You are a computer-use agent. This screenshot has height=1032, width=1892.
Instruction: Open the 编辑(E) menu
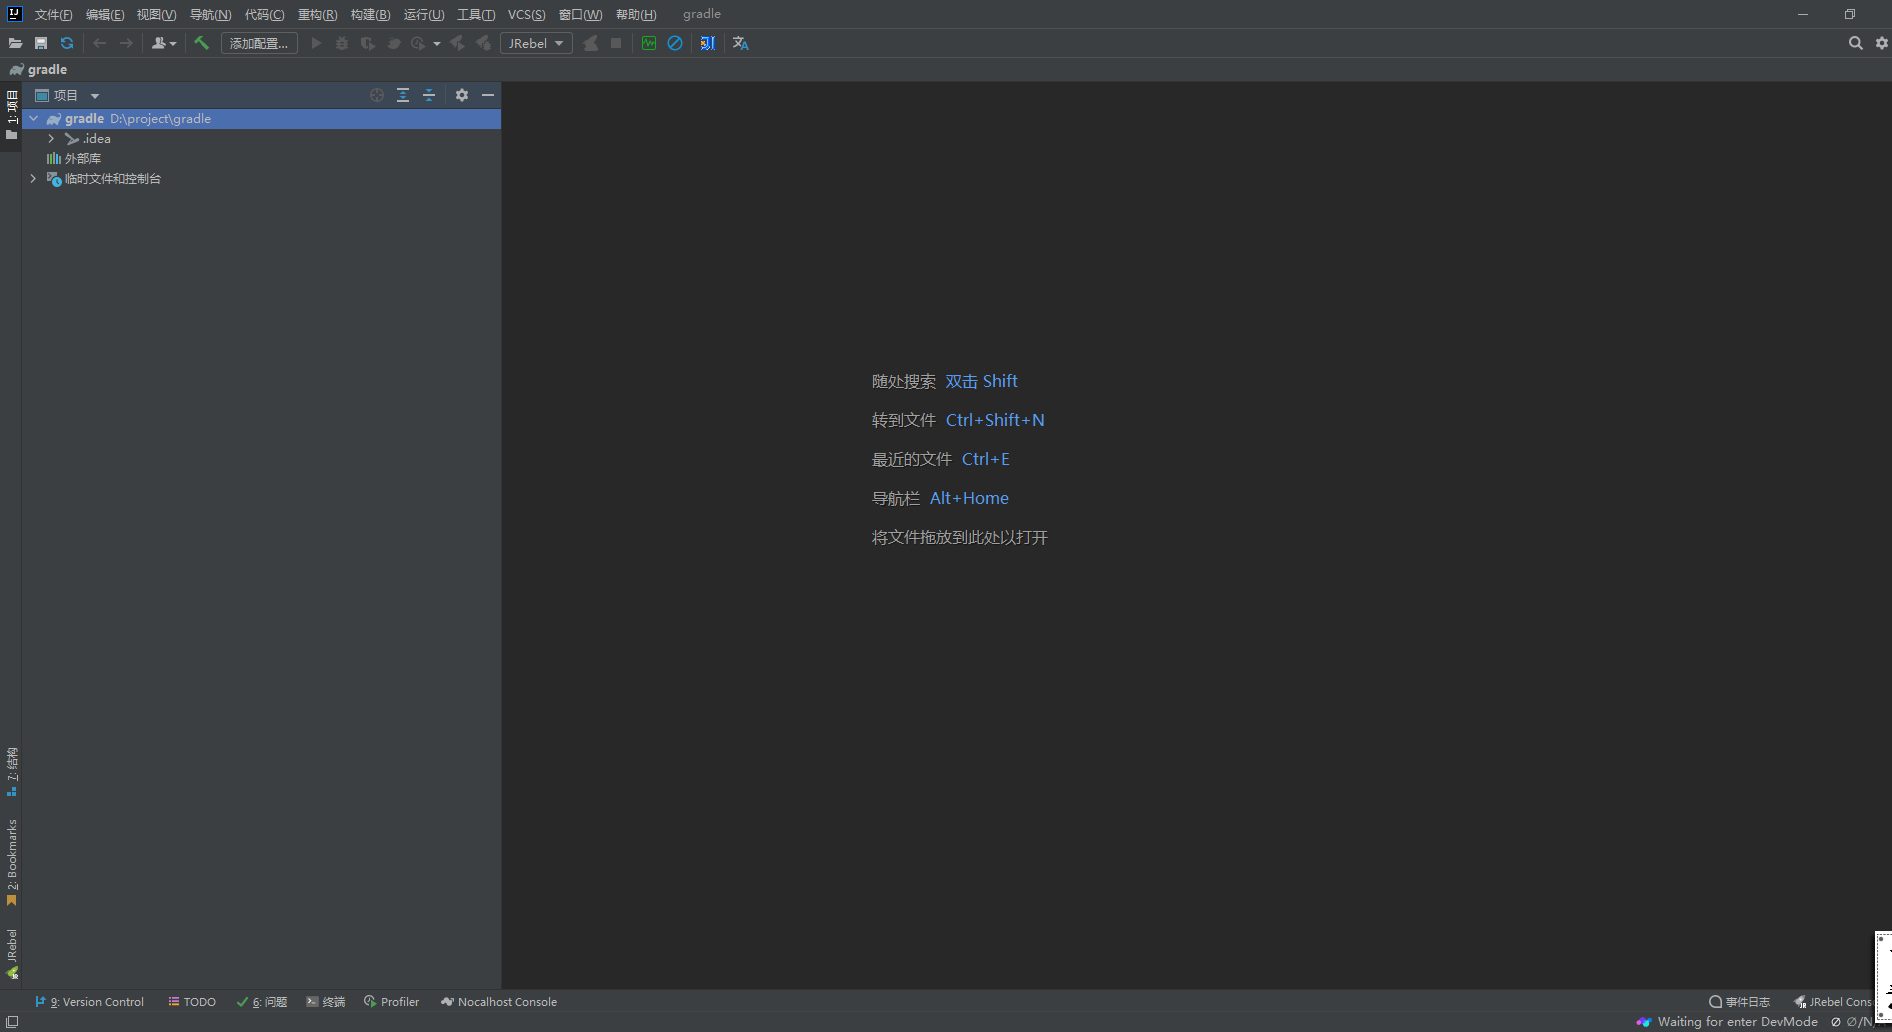tap(105, 14)
